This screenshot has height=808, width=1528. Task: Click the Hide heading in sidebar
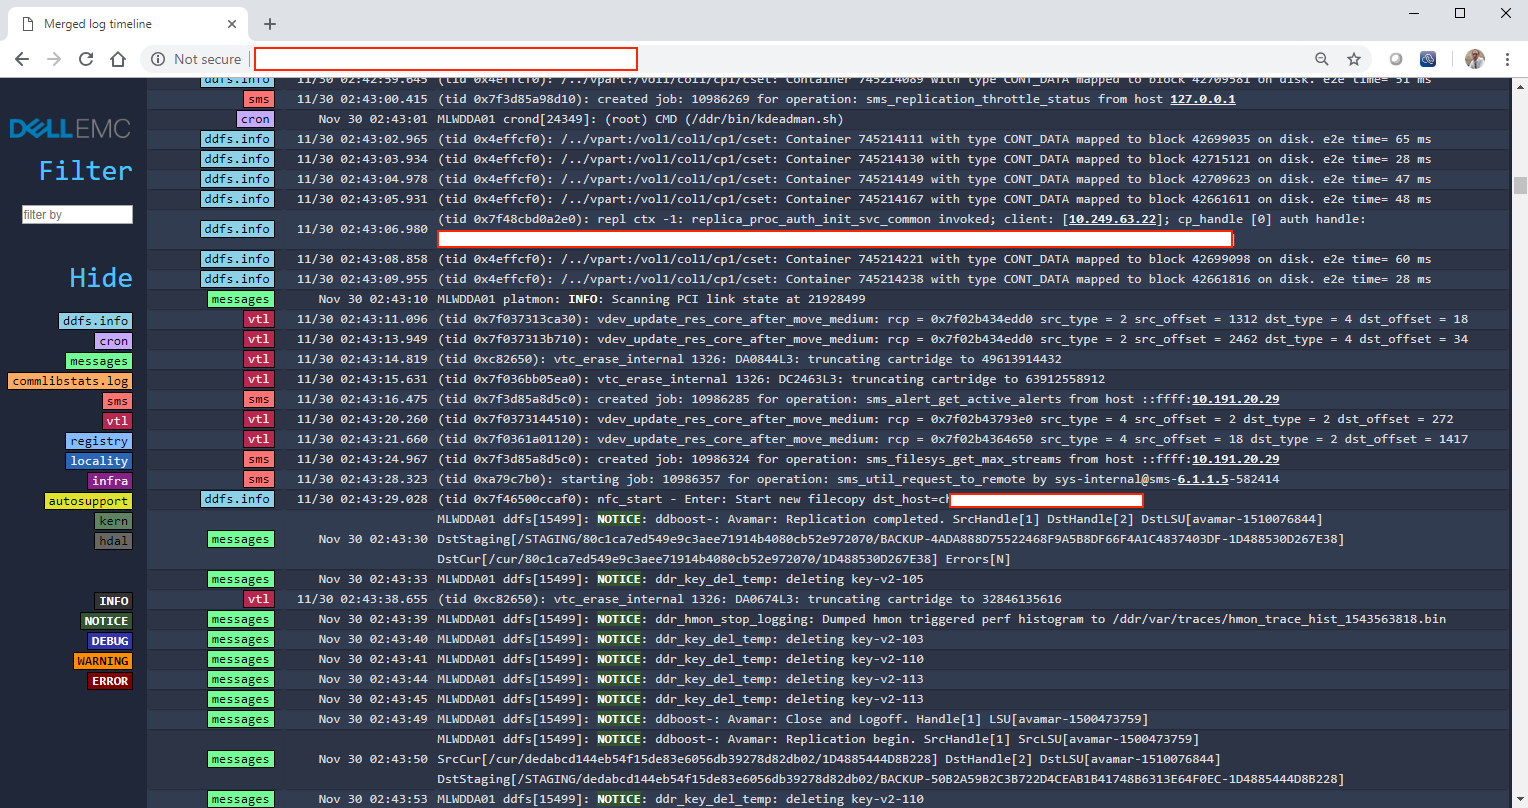coord(100,277)
